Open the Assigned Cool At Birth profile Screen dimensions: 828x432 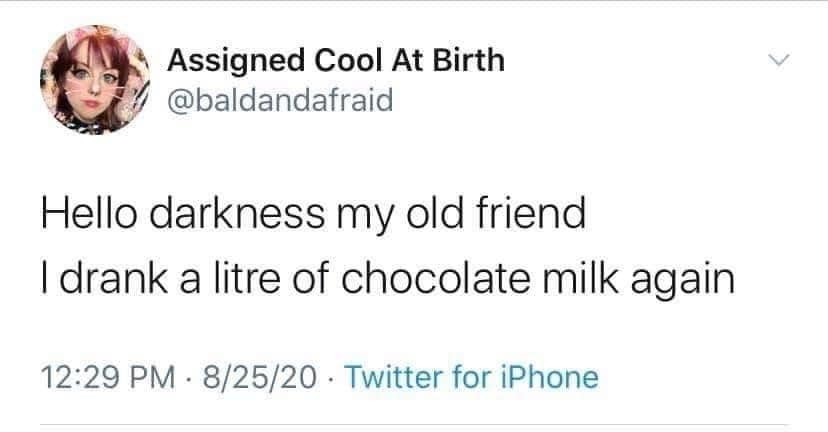(x=335, y=60)
